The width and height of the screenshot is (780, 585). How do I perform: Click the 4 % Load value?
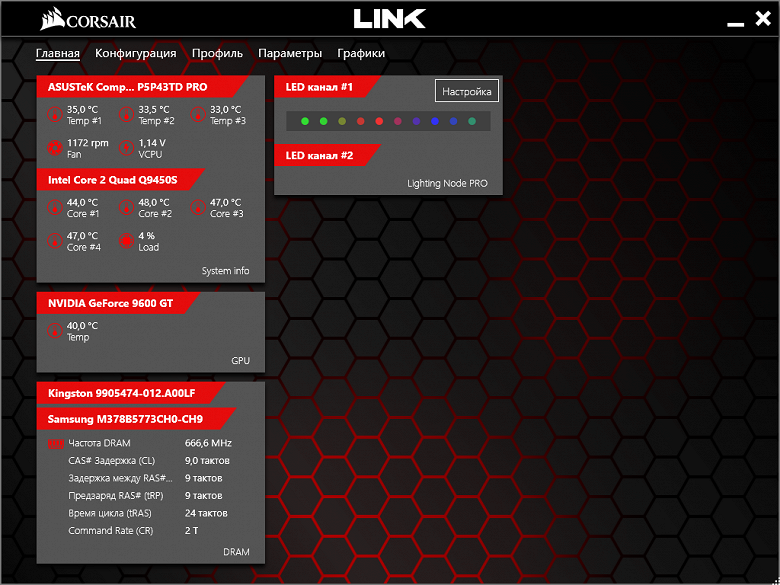click(x=147, y=236)
